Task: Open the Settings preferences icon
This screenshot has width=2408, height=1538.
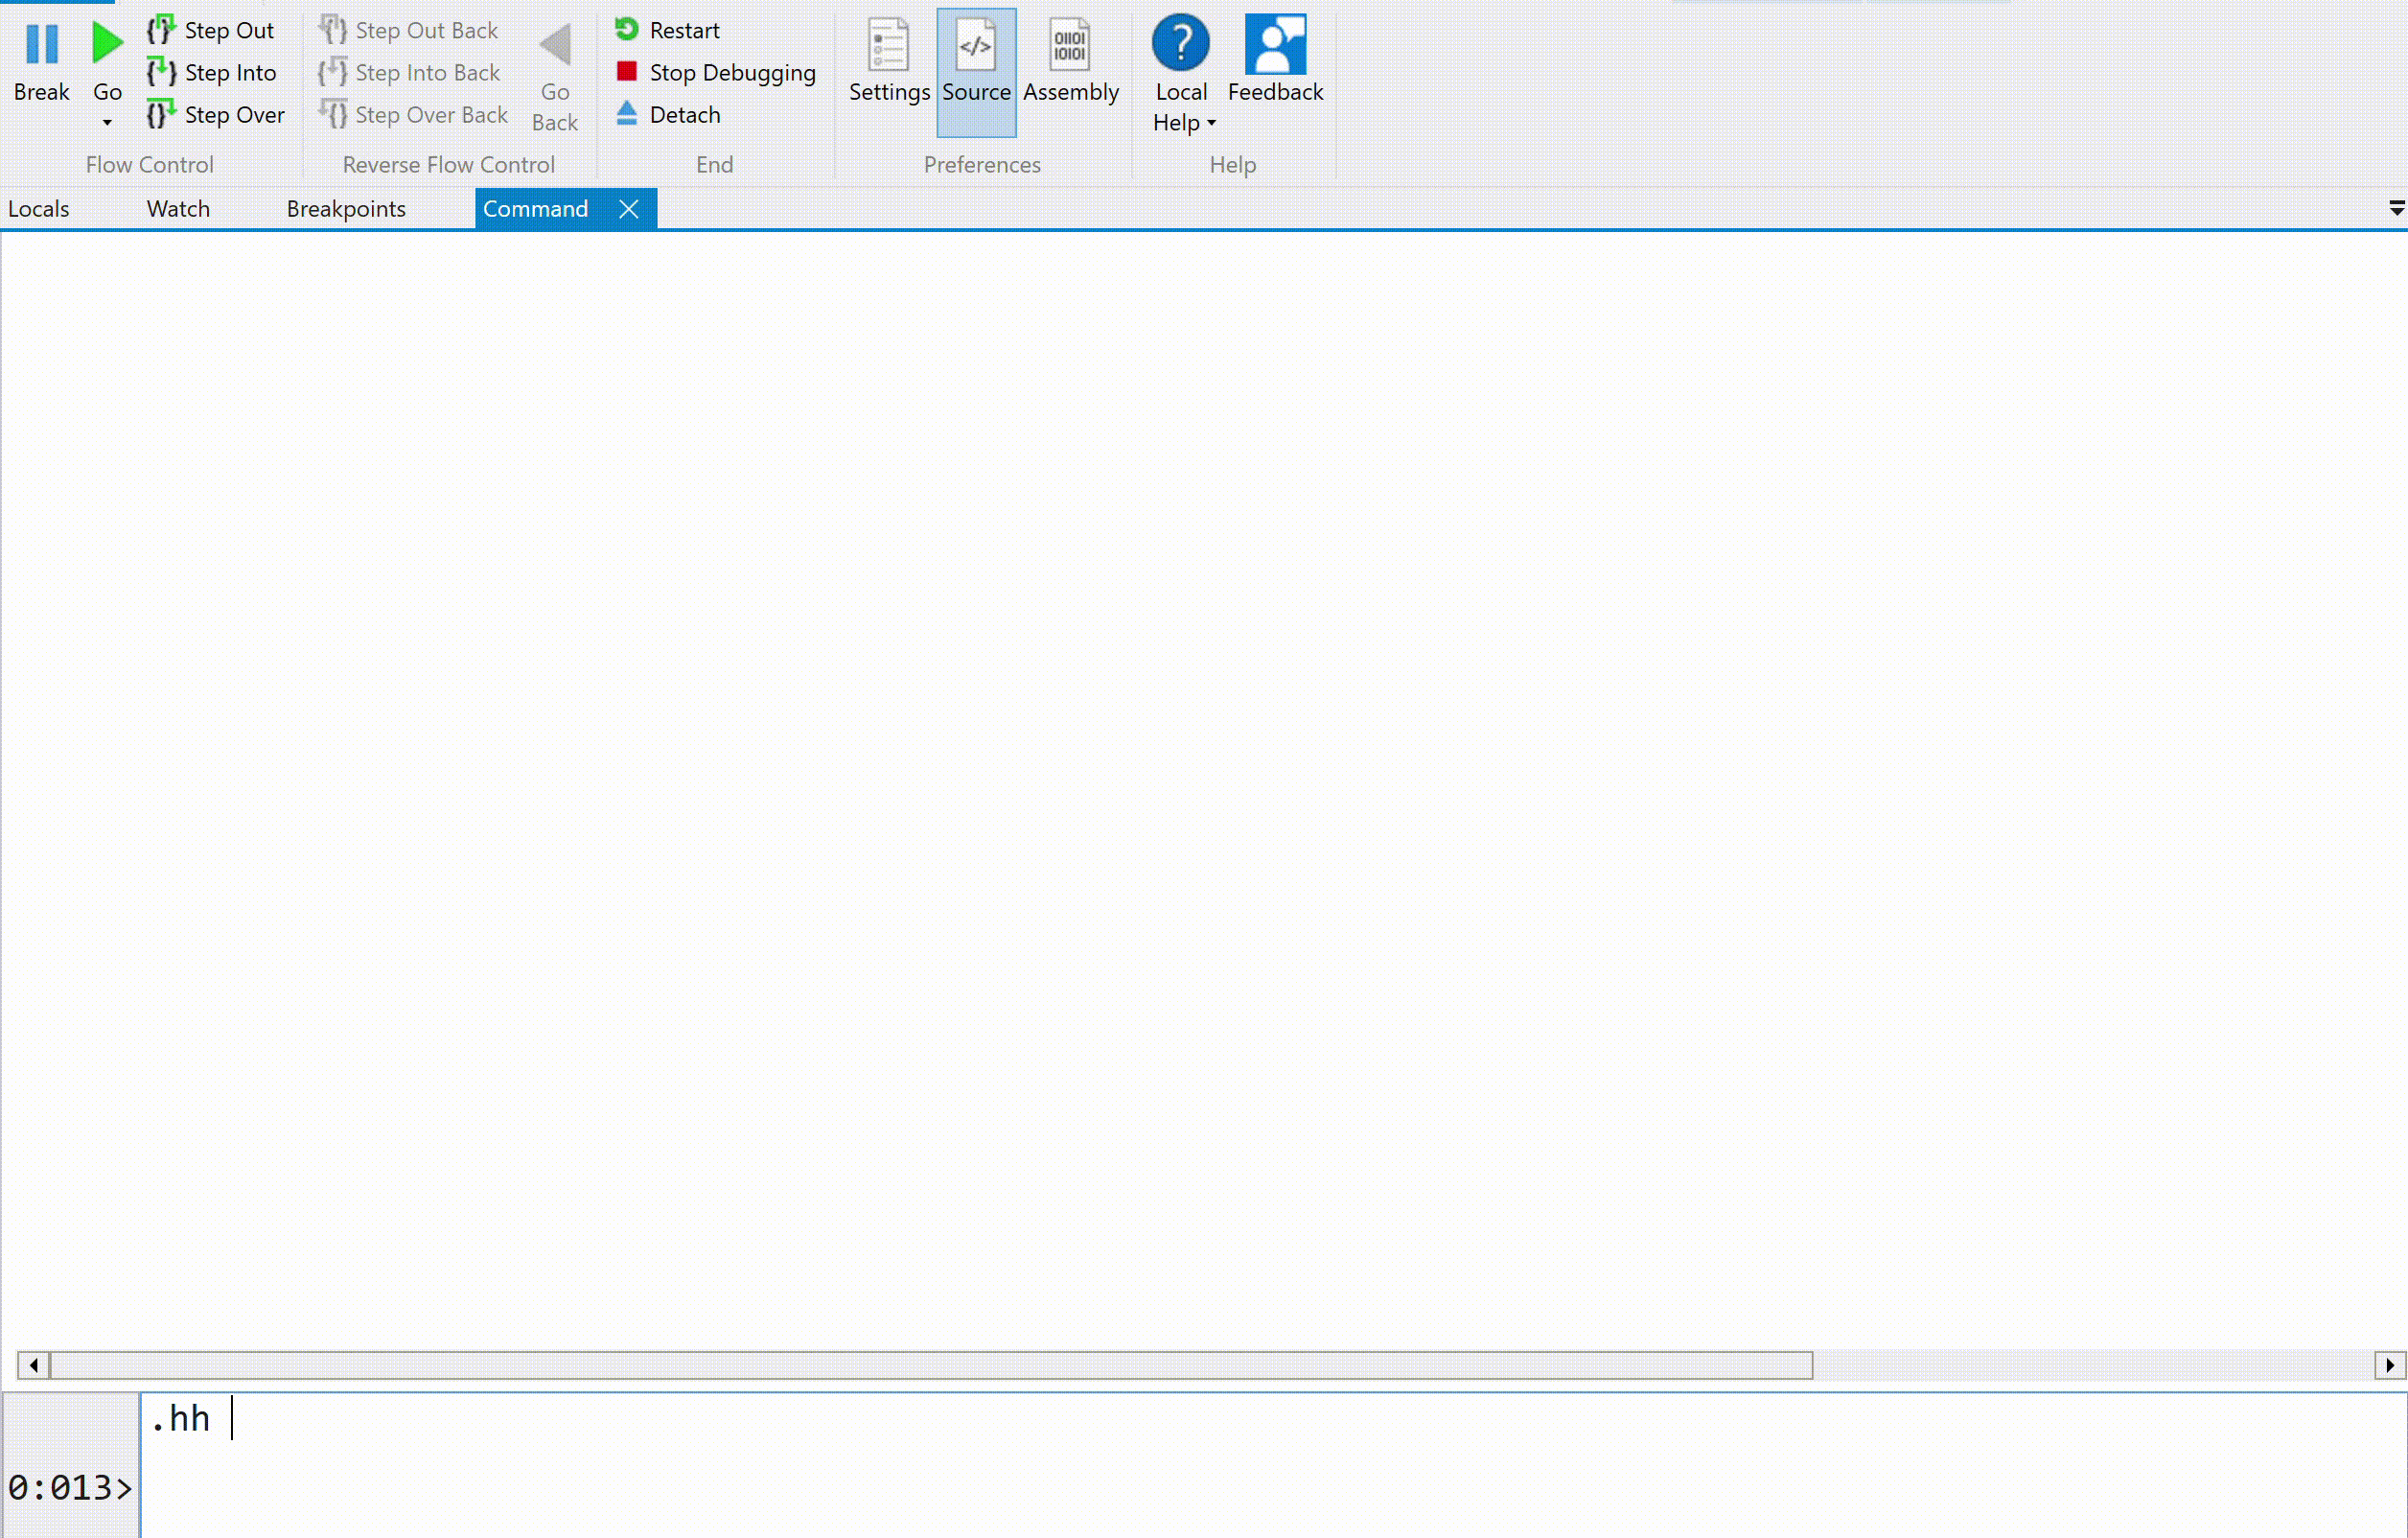Action: click(888, 45)
